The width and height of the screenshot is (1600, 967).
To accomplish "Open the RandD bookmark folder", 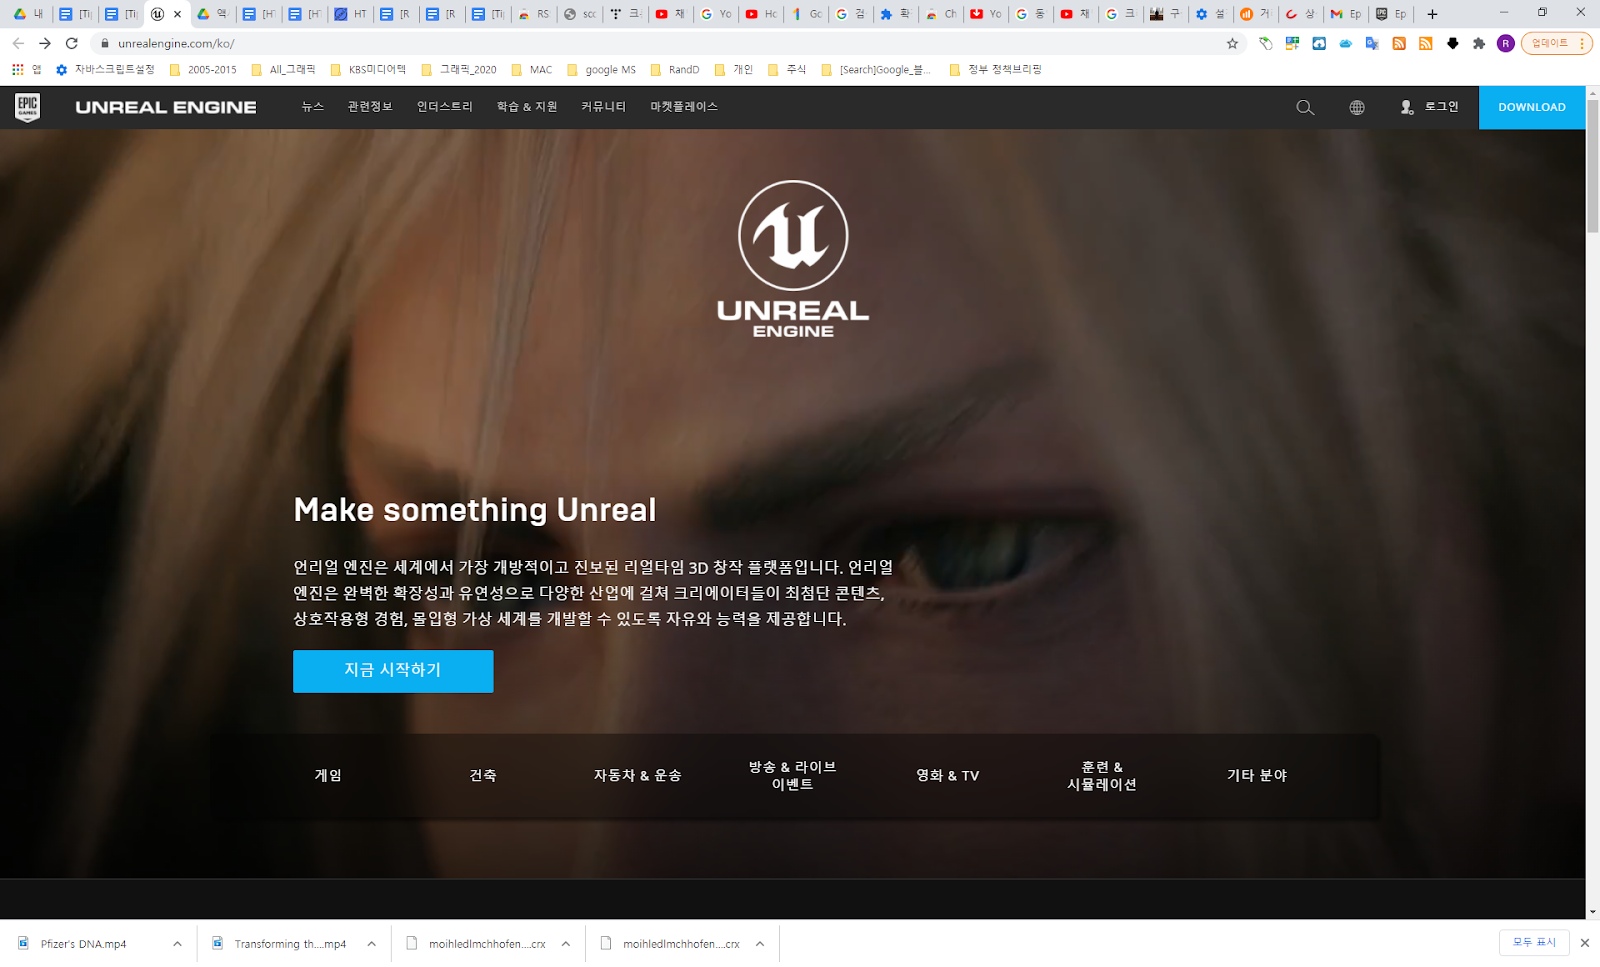I will (675, 69).
